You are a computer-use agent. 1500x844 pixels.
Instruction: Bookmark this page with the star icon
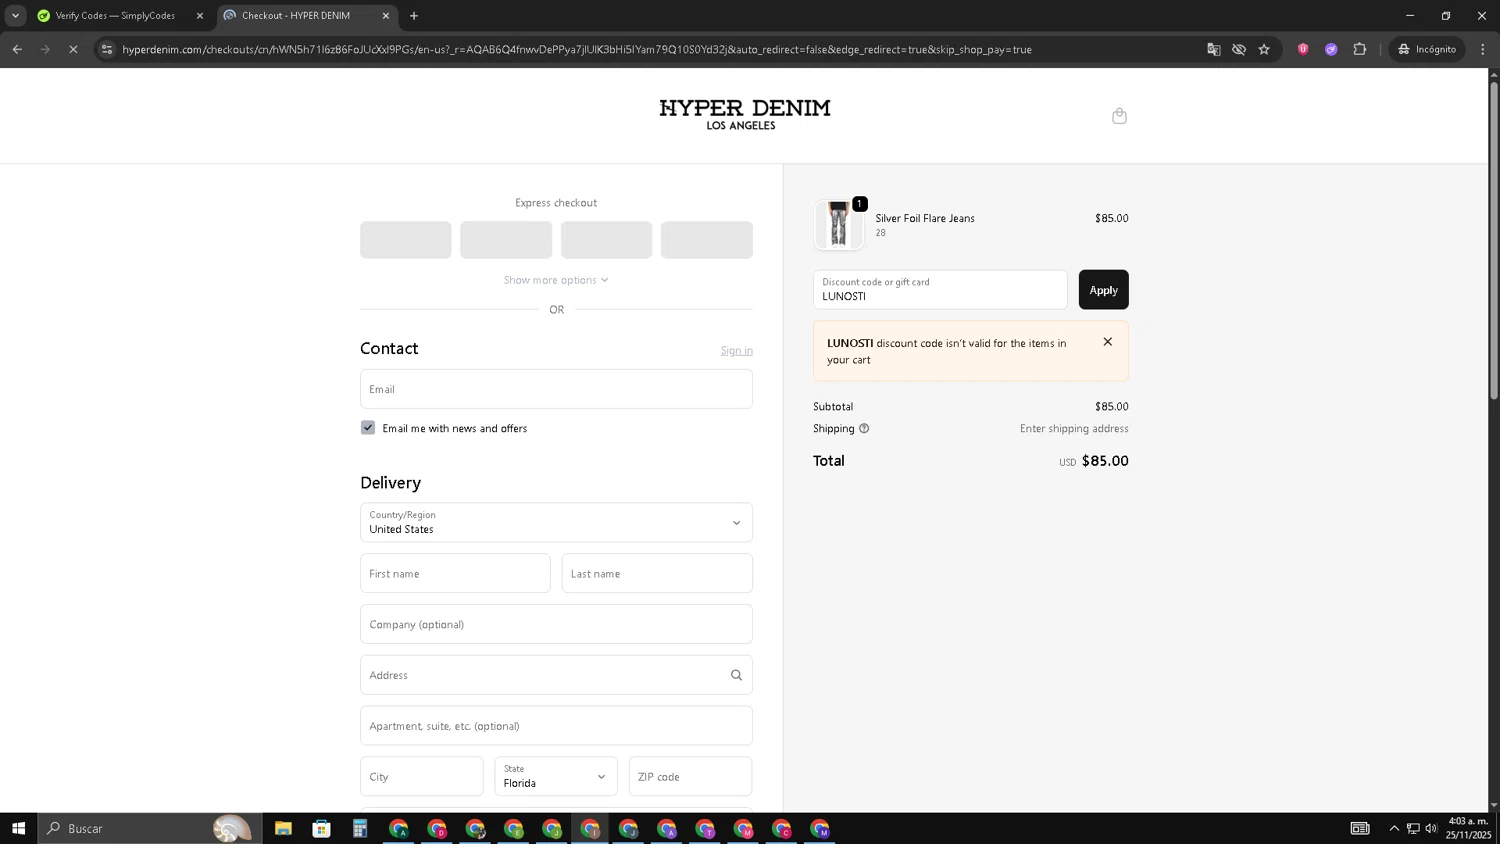click(x=1264, y=49)
